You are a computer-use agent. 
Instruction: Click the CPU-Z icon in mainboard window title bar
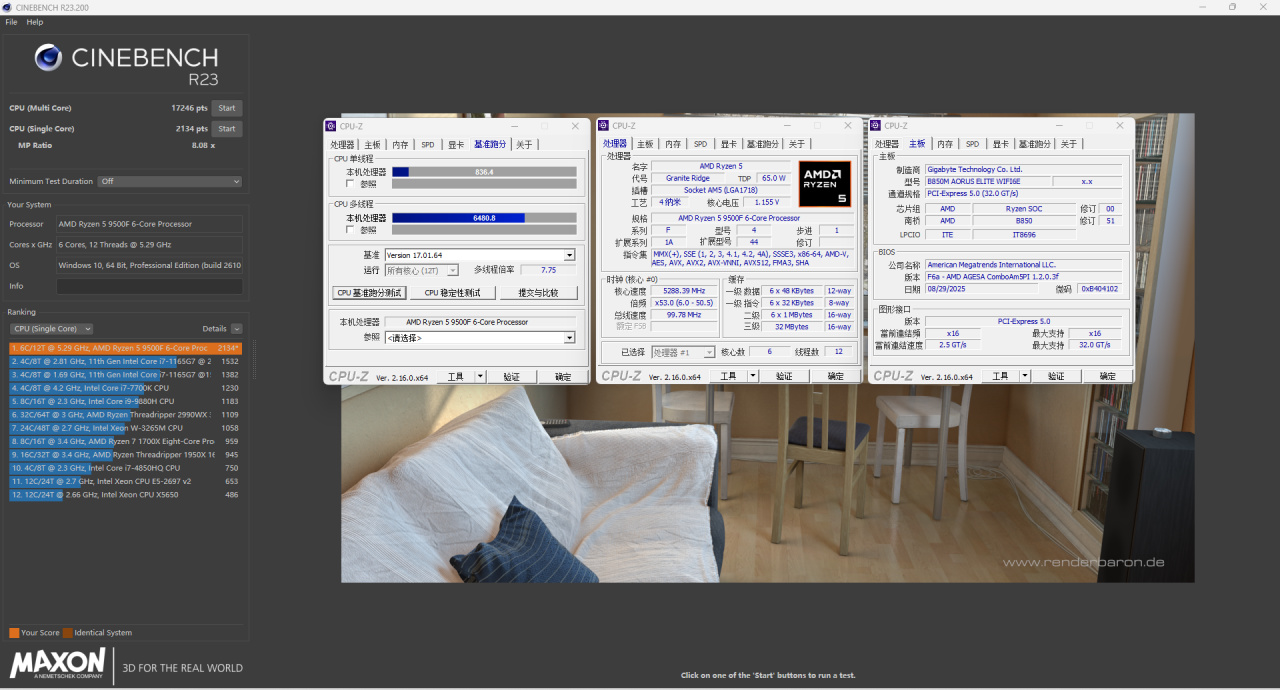(876, 126)
